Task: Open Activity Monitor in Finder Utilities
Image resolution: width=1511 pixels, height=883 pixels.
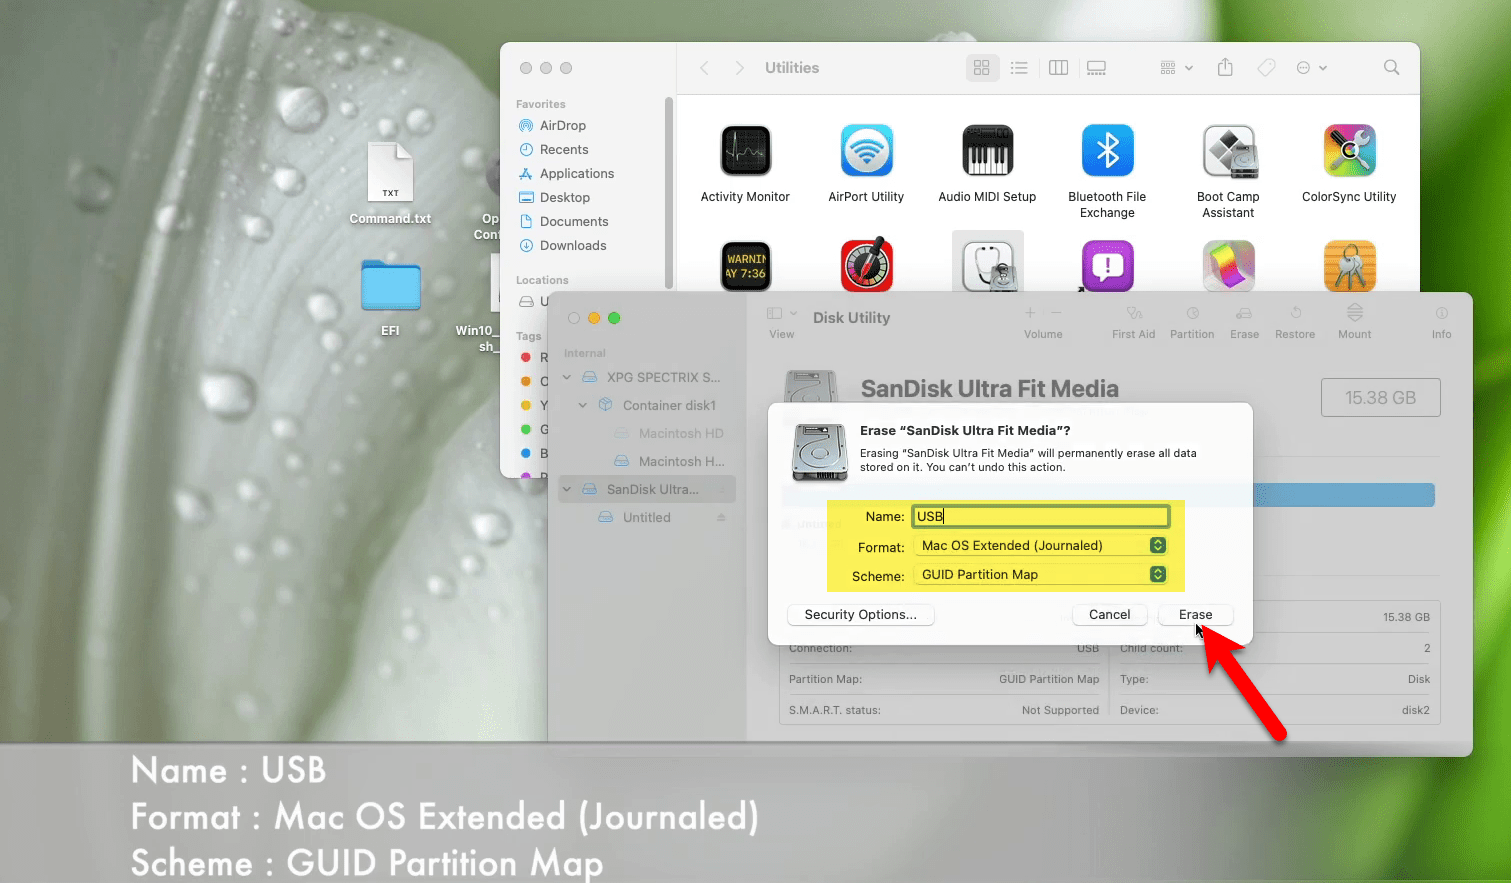Action: point(745,151)
